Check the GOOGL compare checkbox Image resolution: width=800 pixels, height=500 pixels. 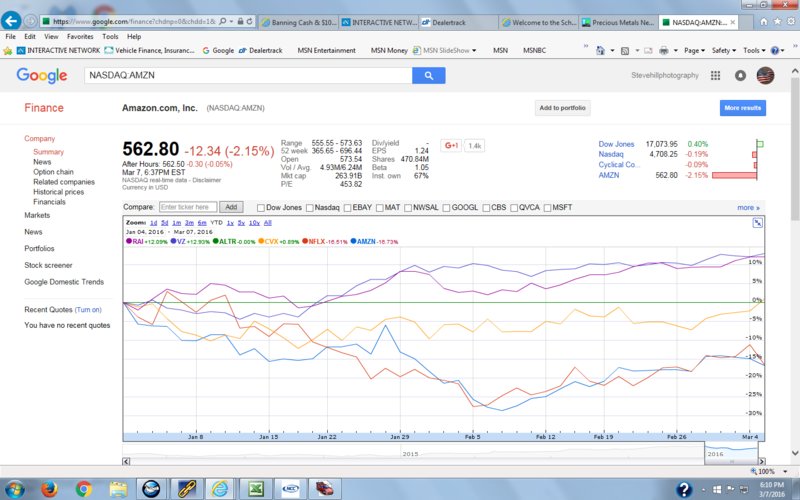point(446,208)
